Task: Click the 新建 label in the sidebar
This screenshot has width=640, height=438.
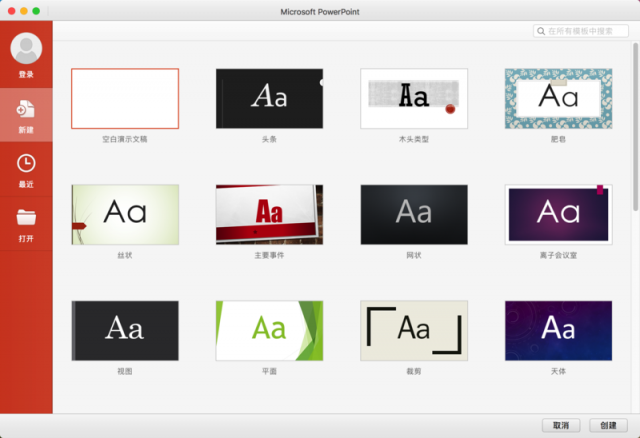Action: click(26, 130)
